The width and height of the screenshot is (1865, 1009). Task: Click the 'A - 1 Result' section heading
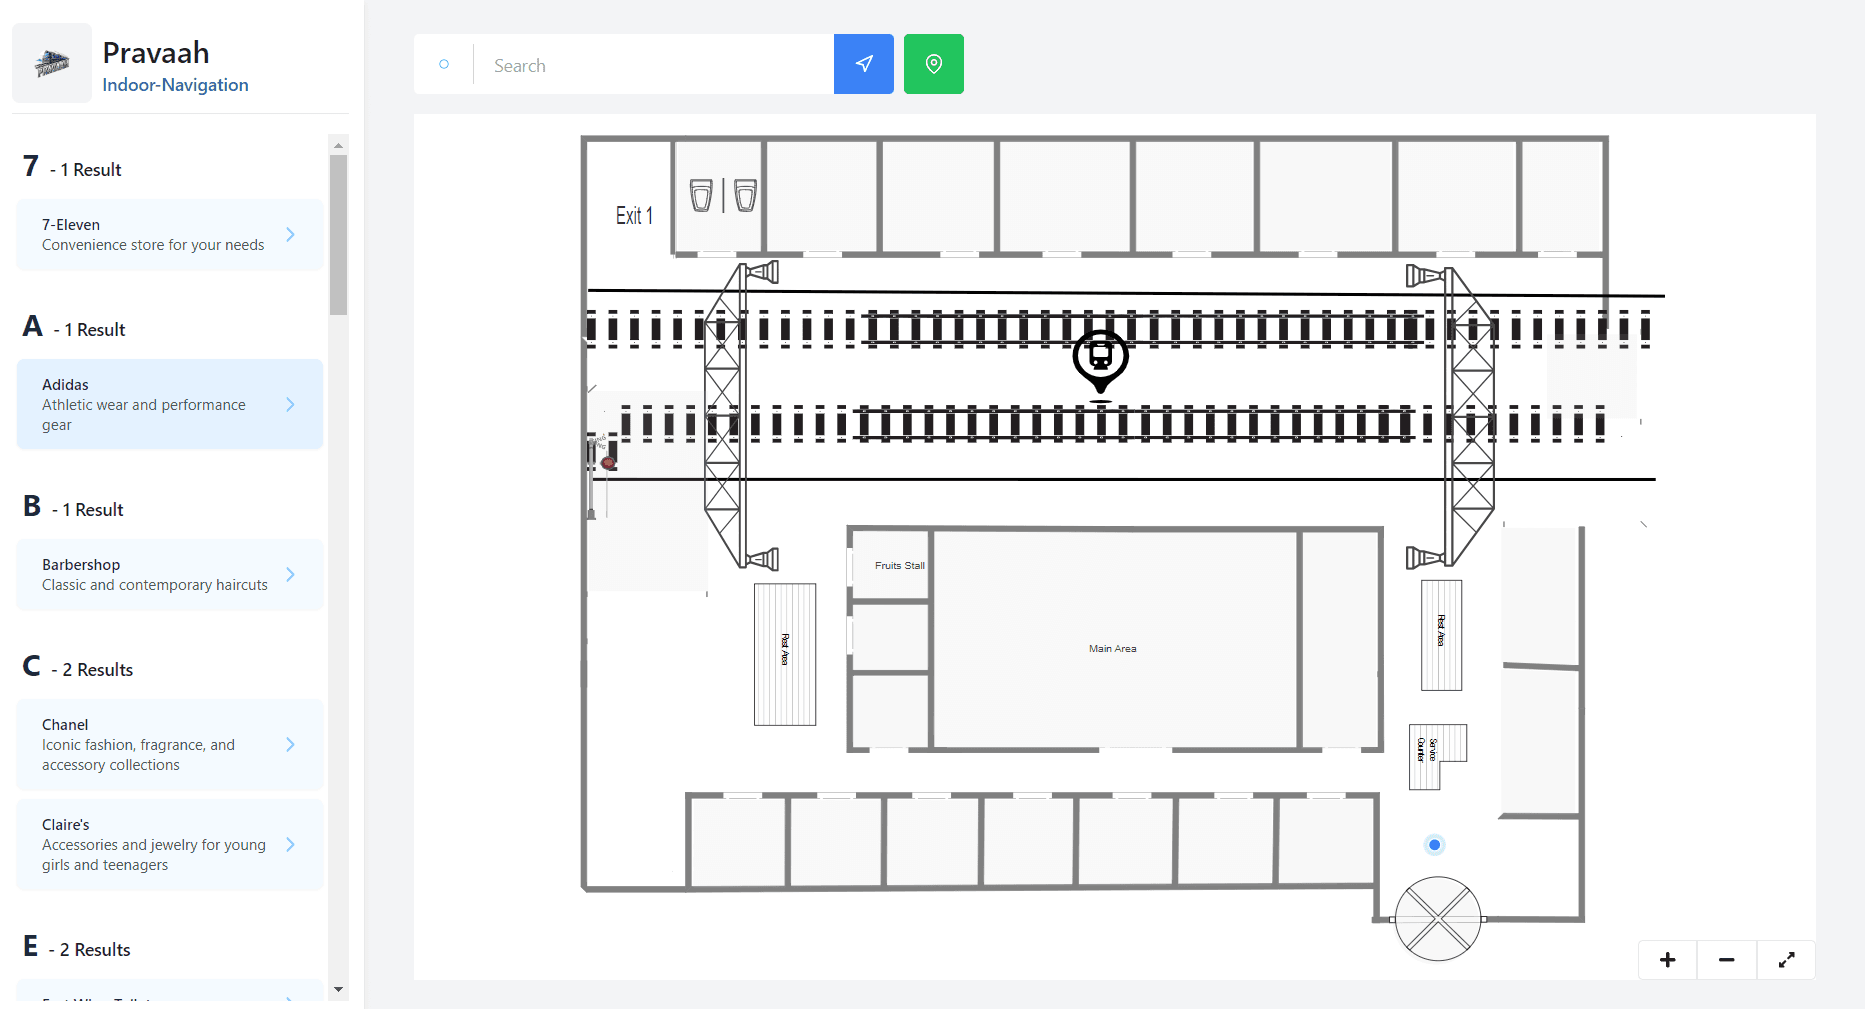[x=74, y=327]
